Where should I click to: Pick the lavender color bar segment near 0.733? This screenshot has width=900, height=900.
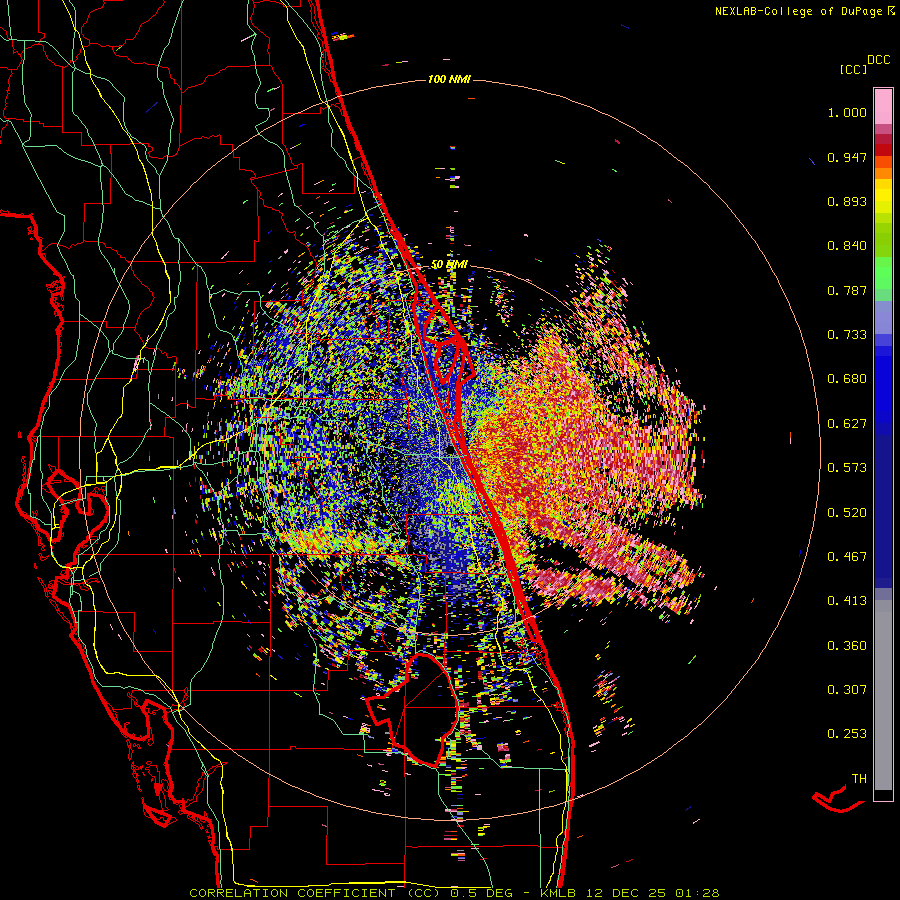(883, 317)
